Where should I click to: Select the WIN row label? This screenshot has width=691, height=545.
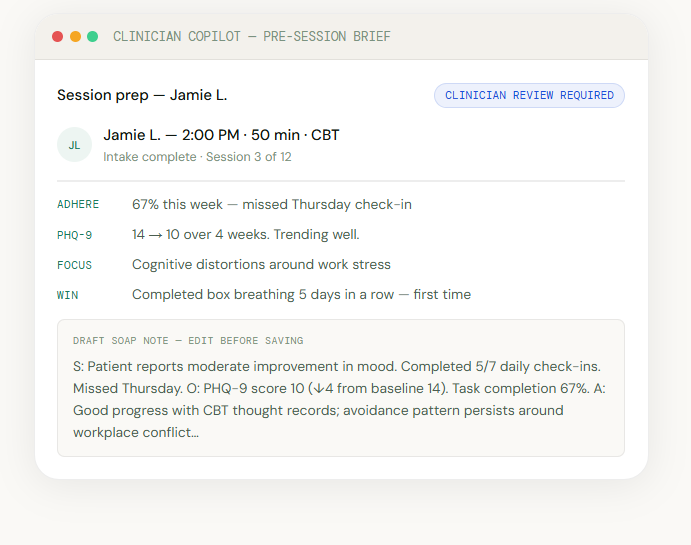pos(68,295)
